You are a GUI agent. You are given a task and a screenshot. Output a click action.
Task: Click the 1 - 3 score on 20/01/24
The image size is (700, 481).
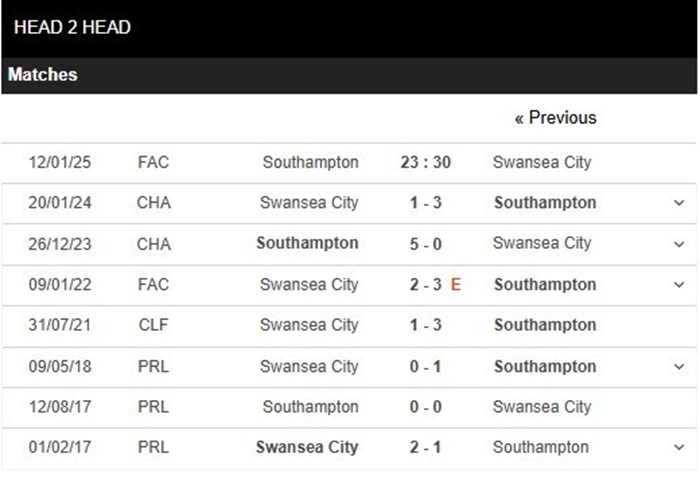(x=425, y=203)
